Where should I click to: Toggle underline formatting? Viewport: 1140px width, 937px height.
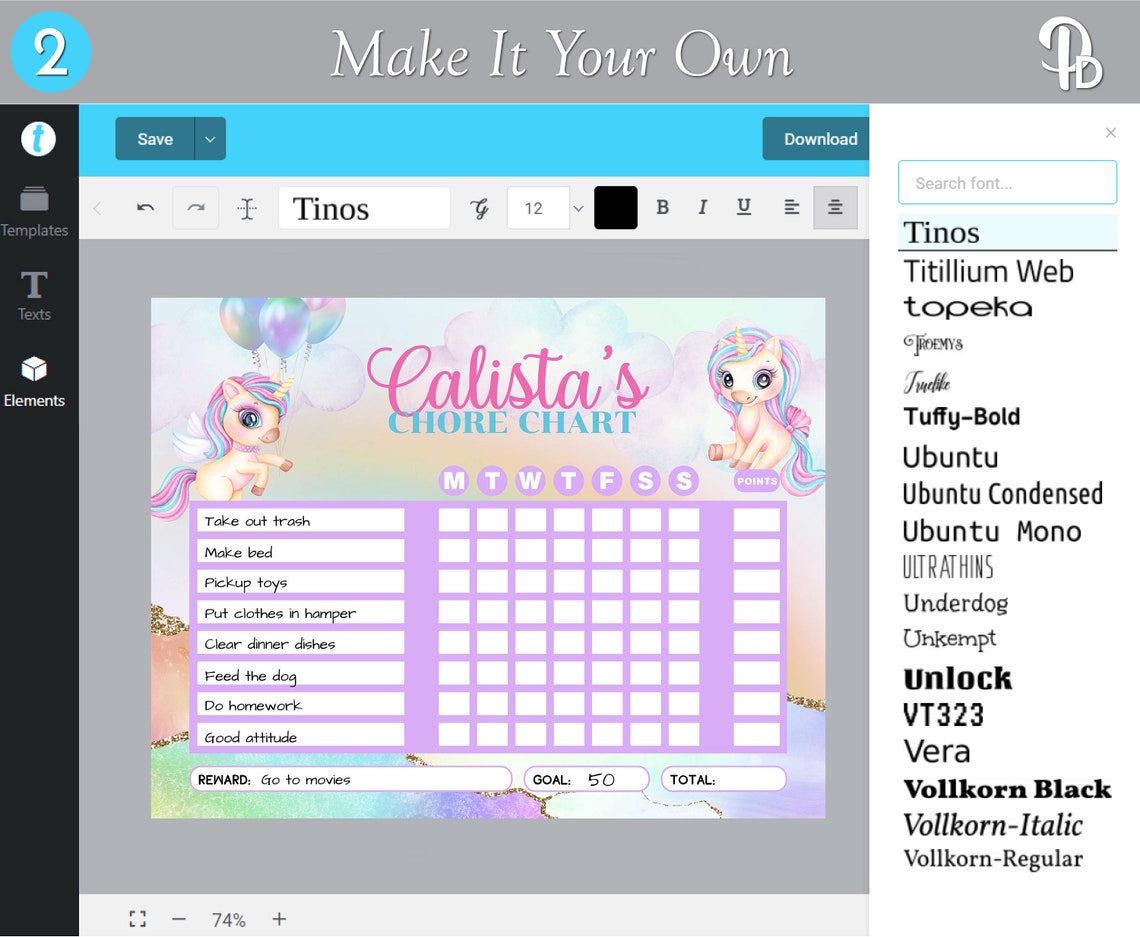[743, 207]
